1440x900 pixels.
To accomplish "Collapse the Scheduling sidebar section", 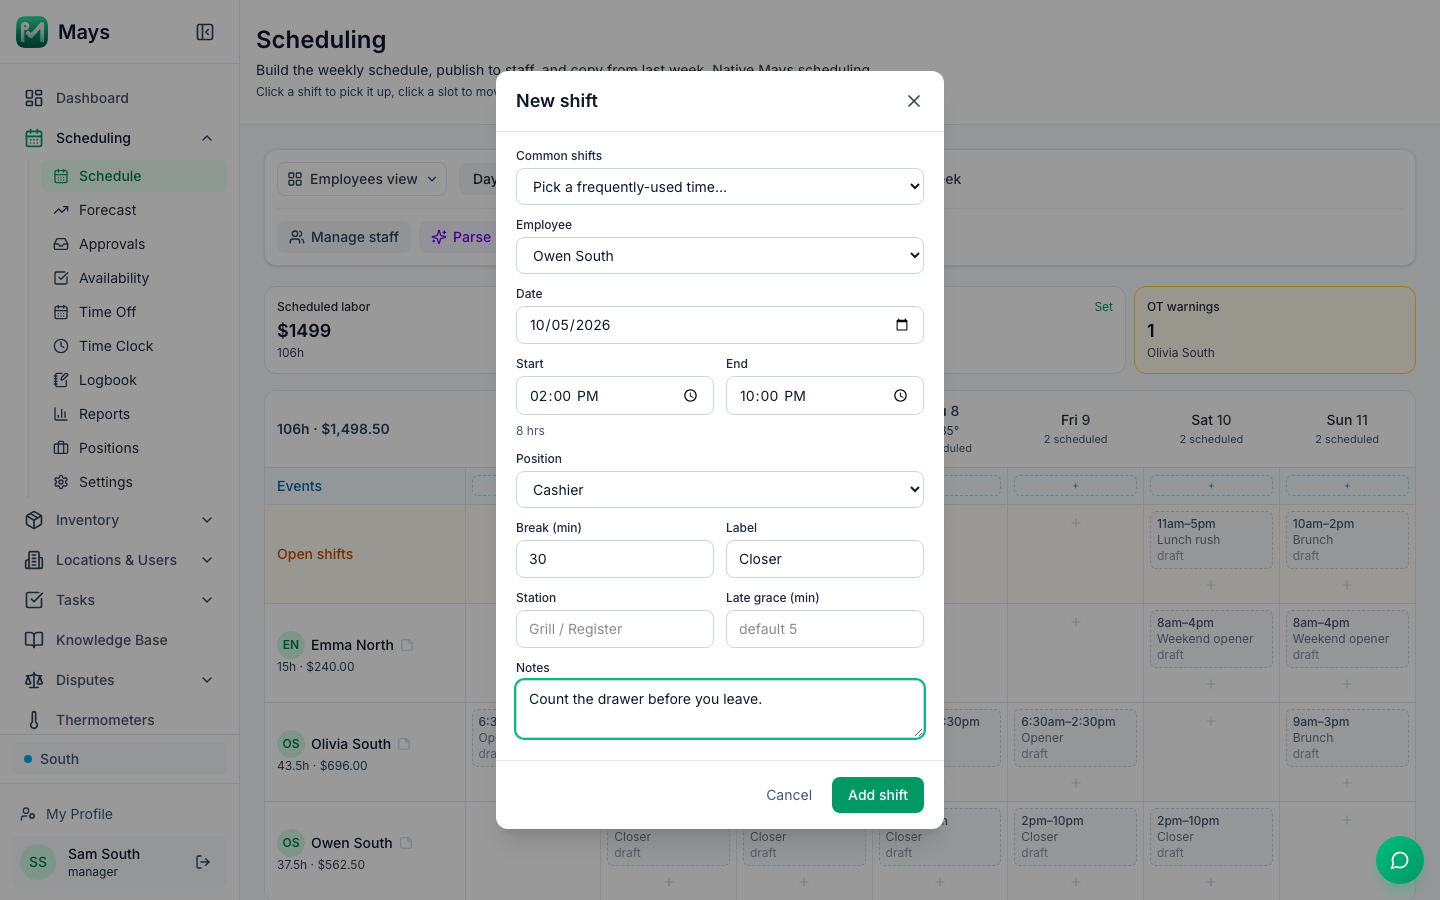I will point(207,138).
